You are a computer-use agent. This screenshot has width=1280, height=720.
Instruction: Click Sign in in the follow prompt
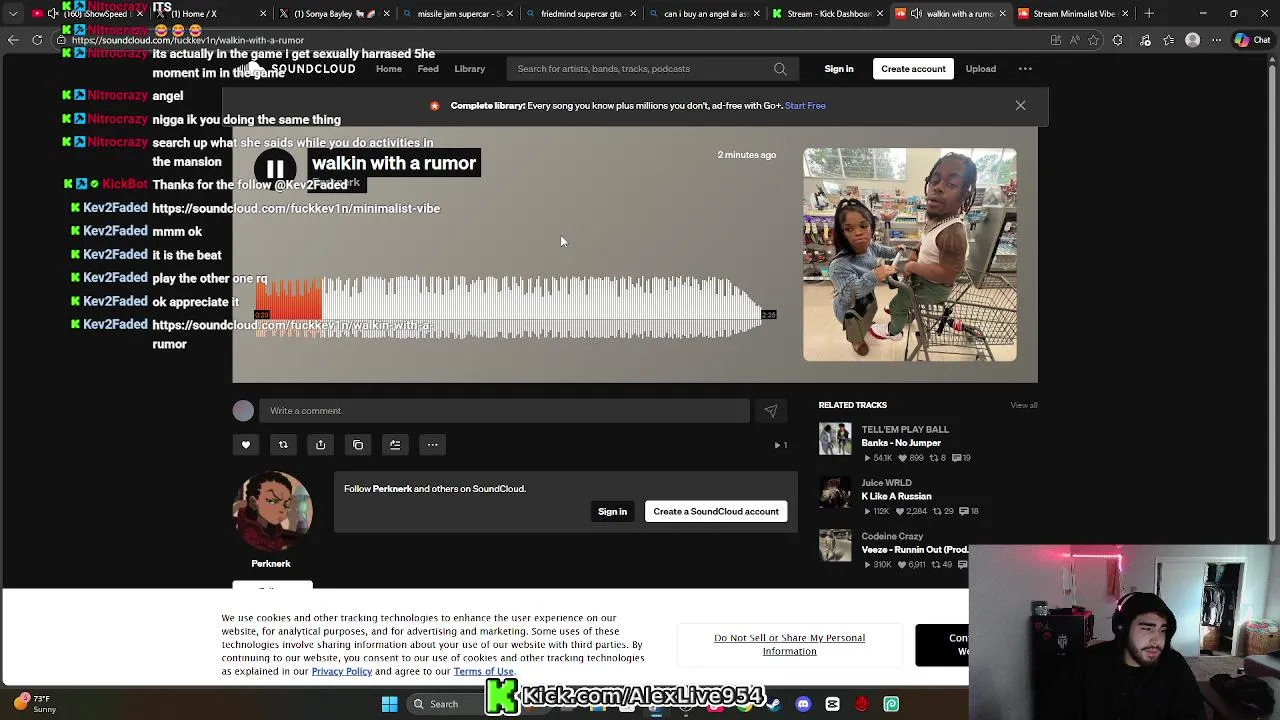pos(612,512)
